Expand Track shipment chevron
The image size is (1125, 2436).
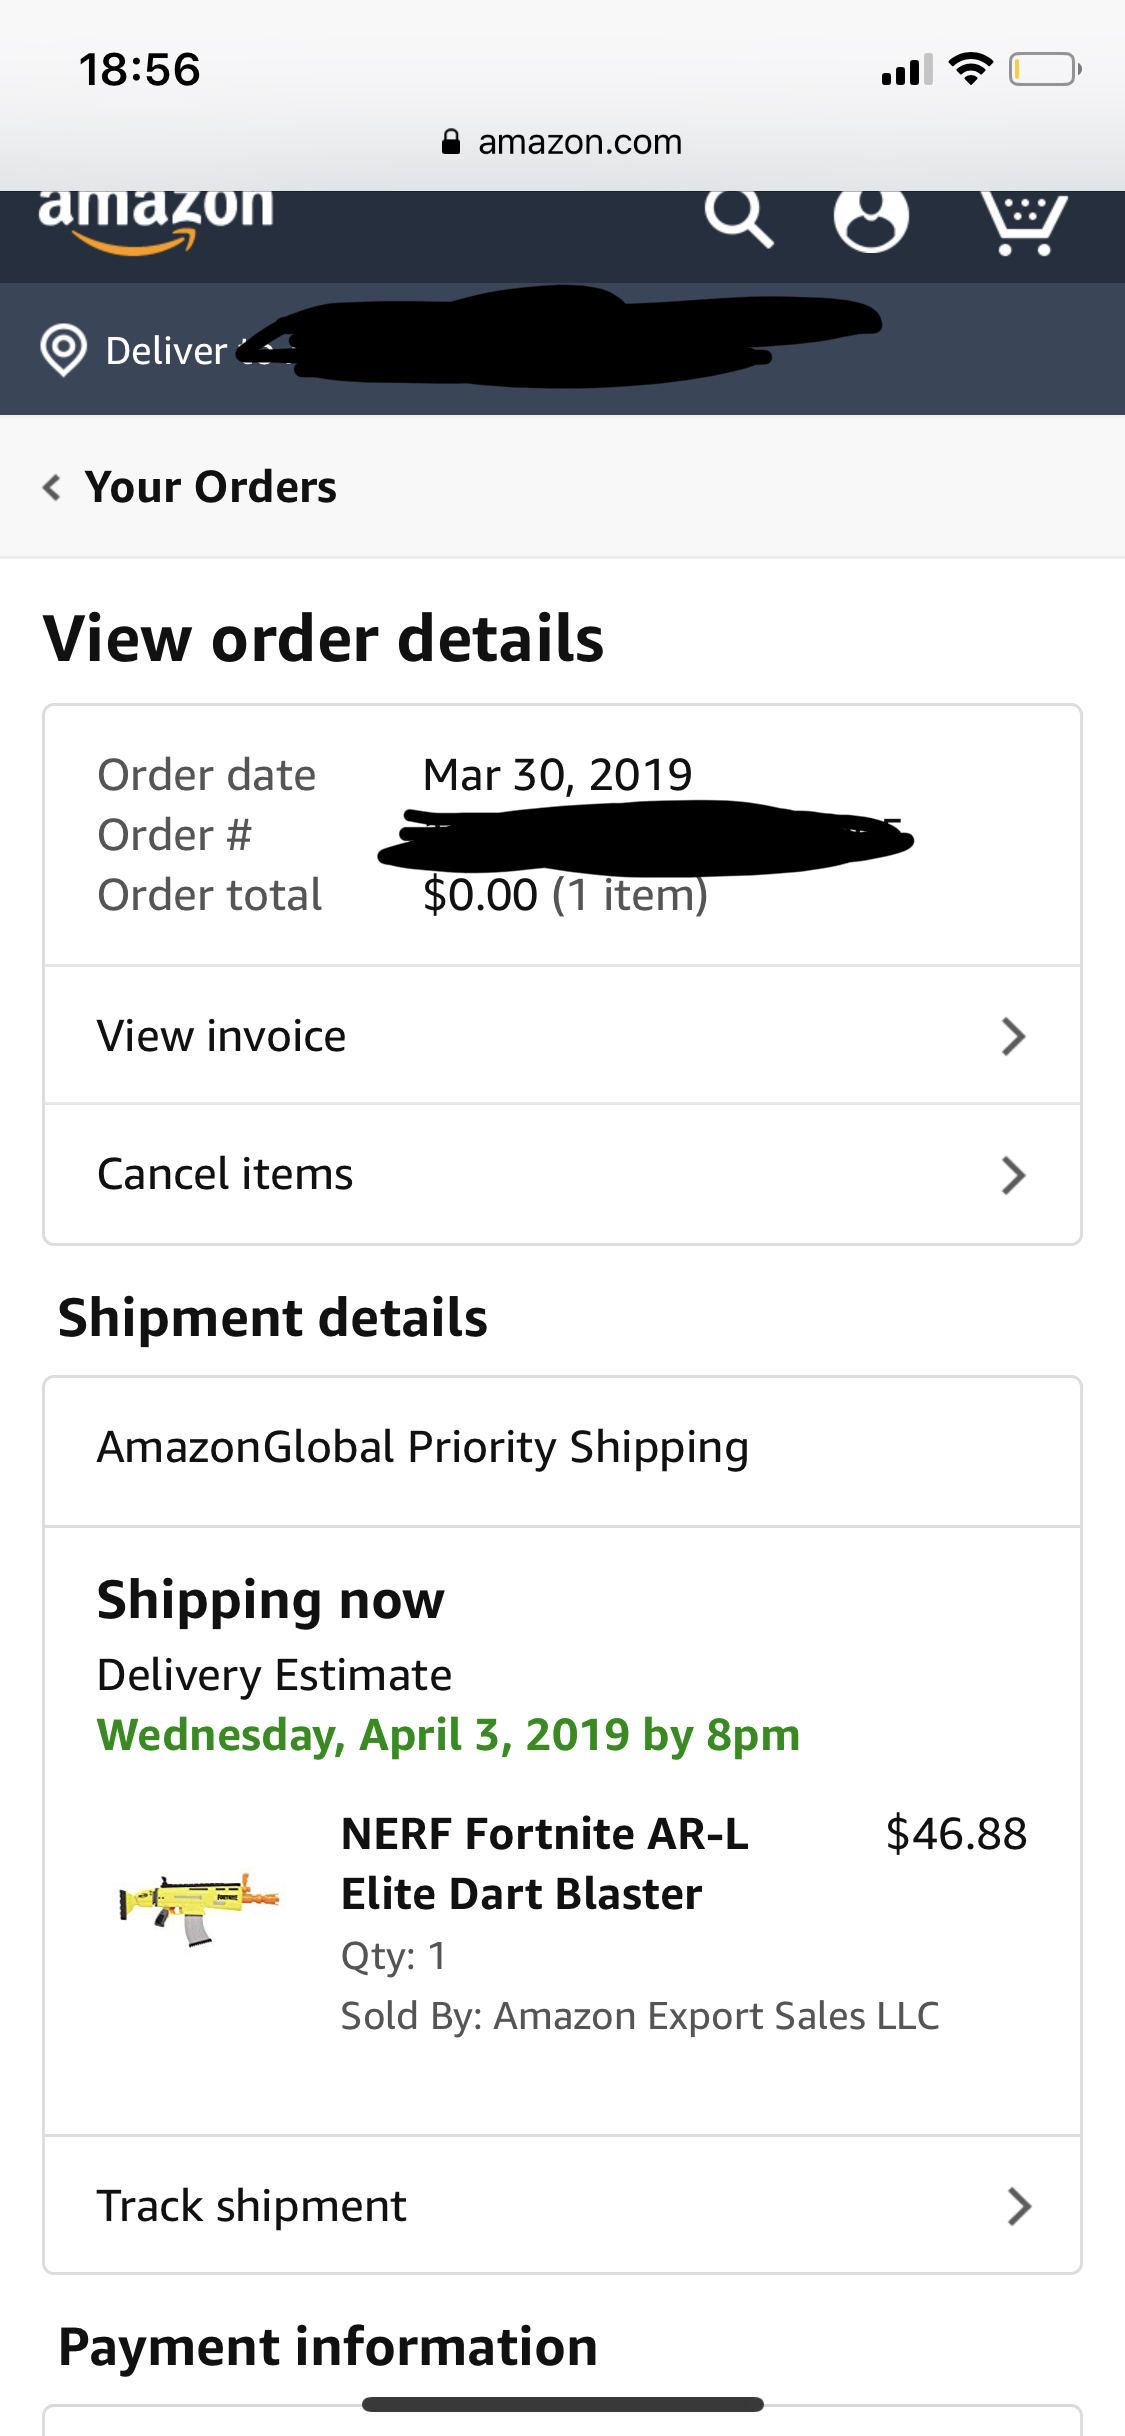(1018, 2206)
